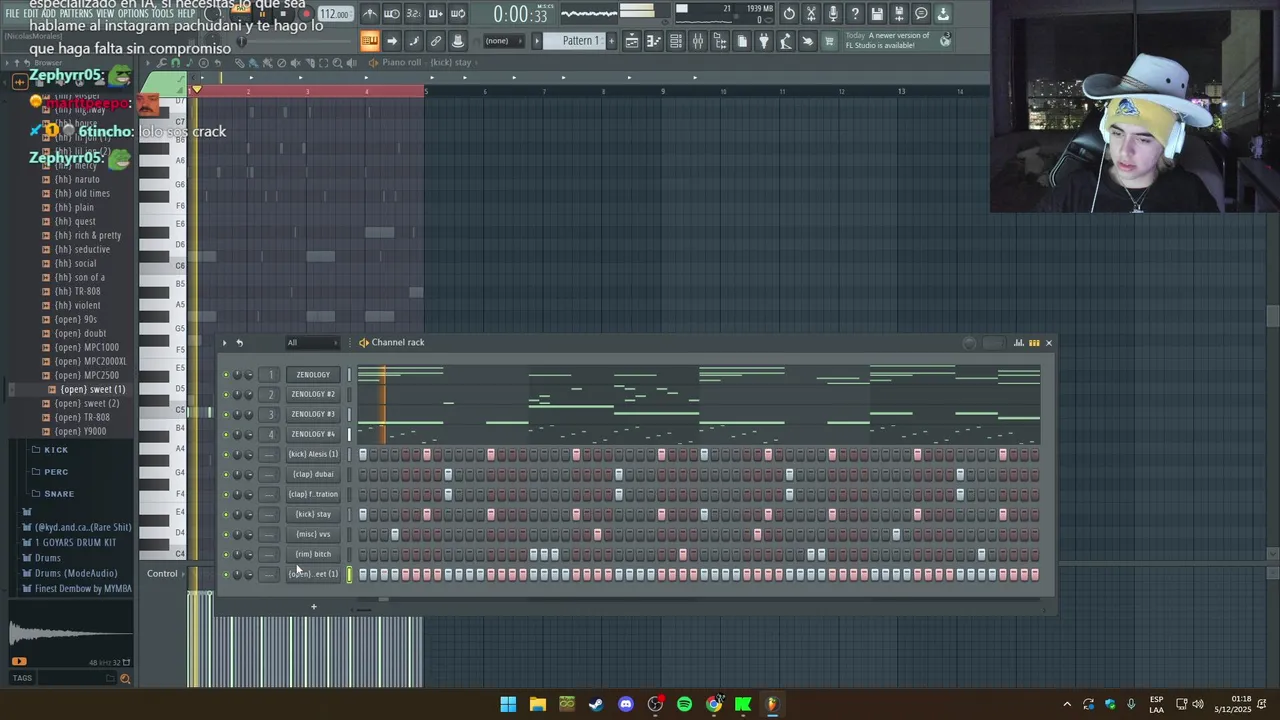Viewport: 1280px width, 720px height.
Task: Open the ADD menu
Action: pos(49,14)
